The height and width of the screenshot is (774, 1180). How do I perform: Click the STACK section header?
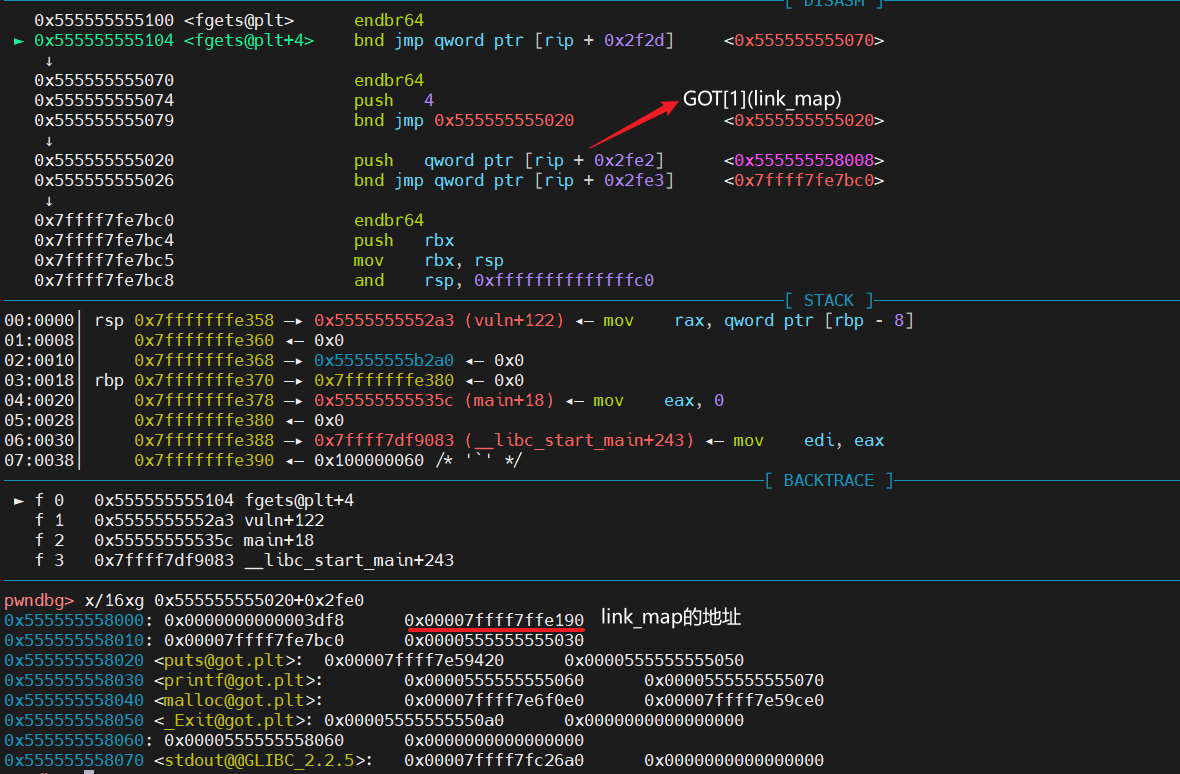tap(829, 300)
